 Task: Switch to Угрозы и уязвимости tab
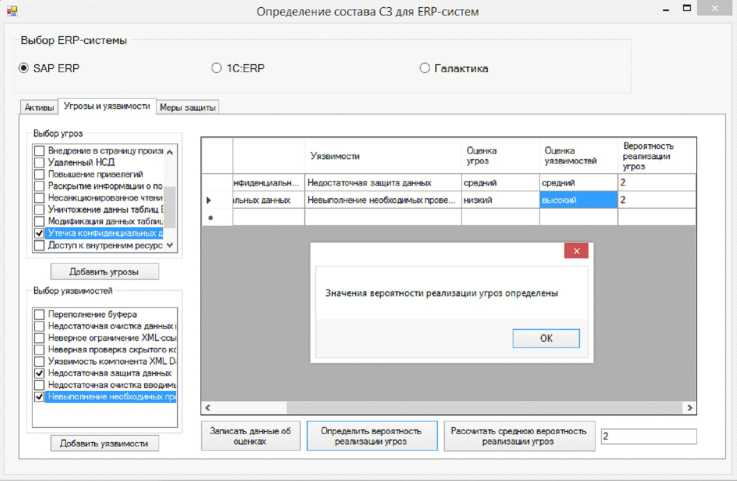pos(107,106)
